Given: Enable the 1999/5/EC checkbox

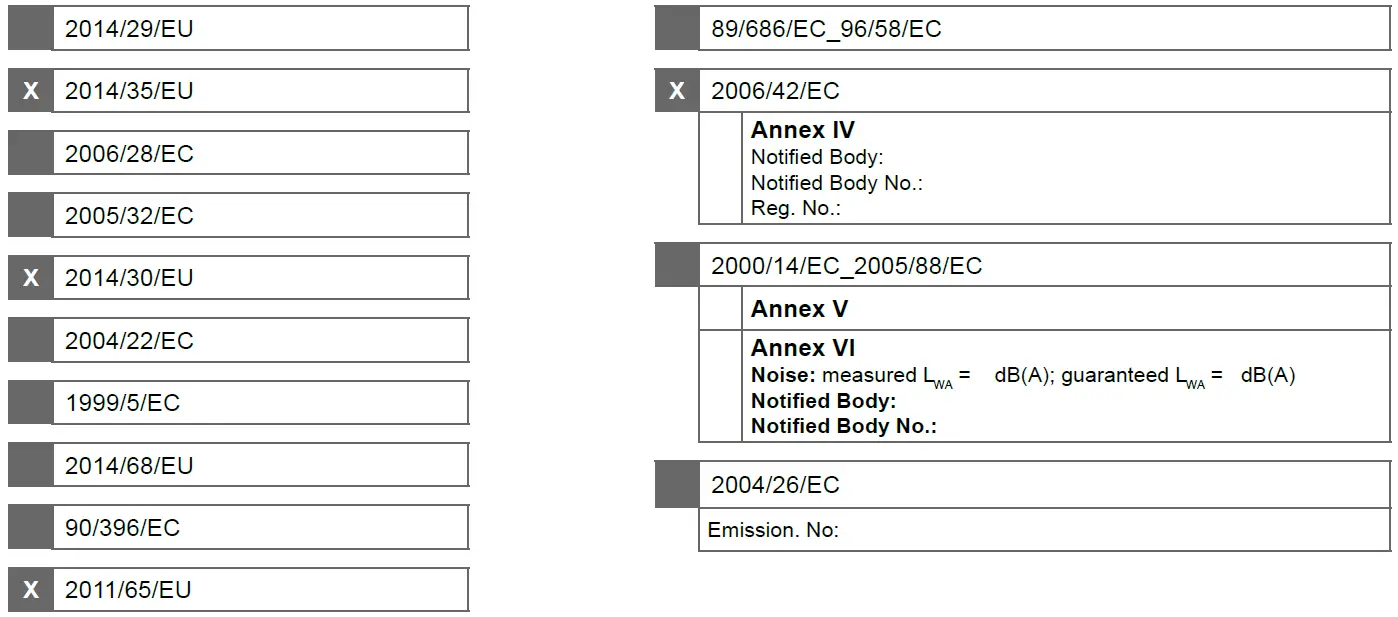Looking at the screenshot, I should (x=30, y=403).
